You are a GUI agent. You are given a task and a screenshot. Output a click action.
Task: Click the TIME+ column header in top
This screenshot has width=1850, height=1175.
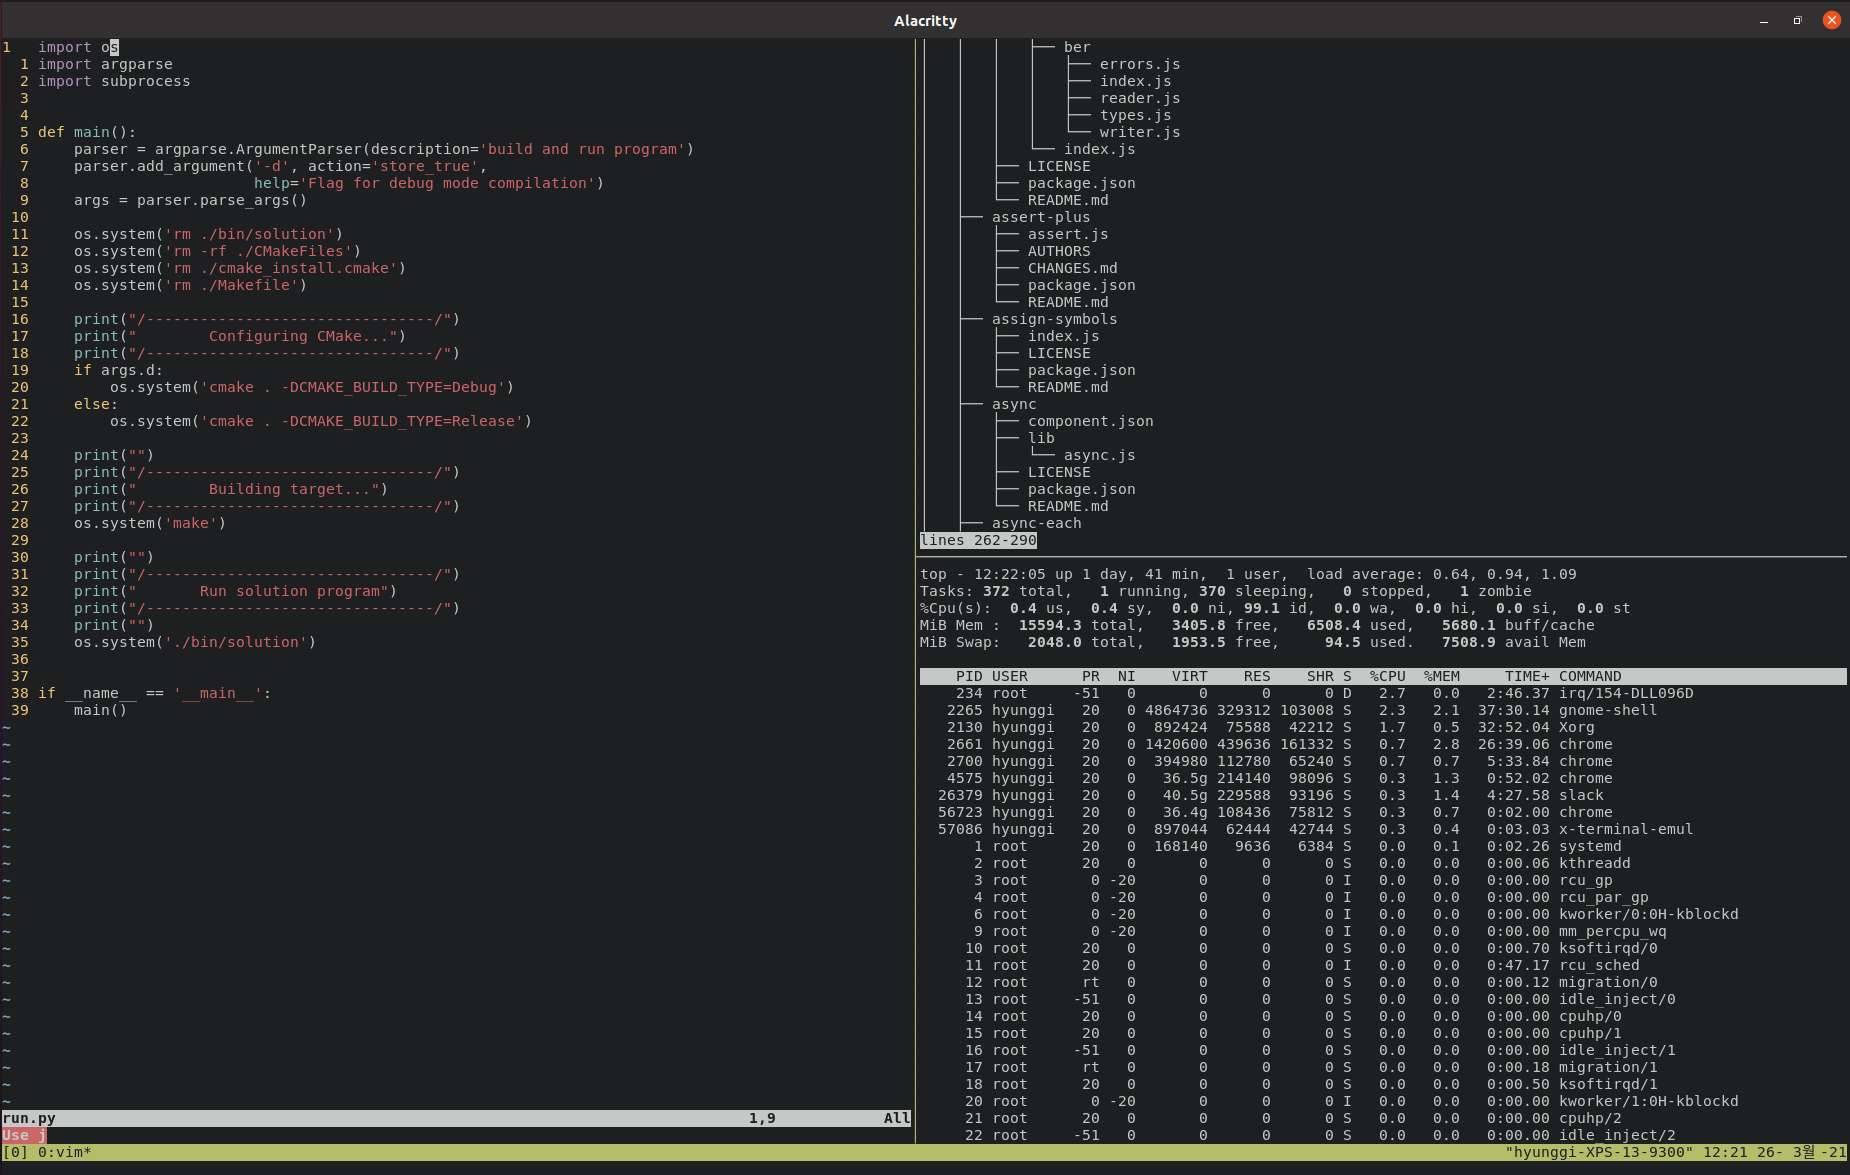click(1527, 676)
